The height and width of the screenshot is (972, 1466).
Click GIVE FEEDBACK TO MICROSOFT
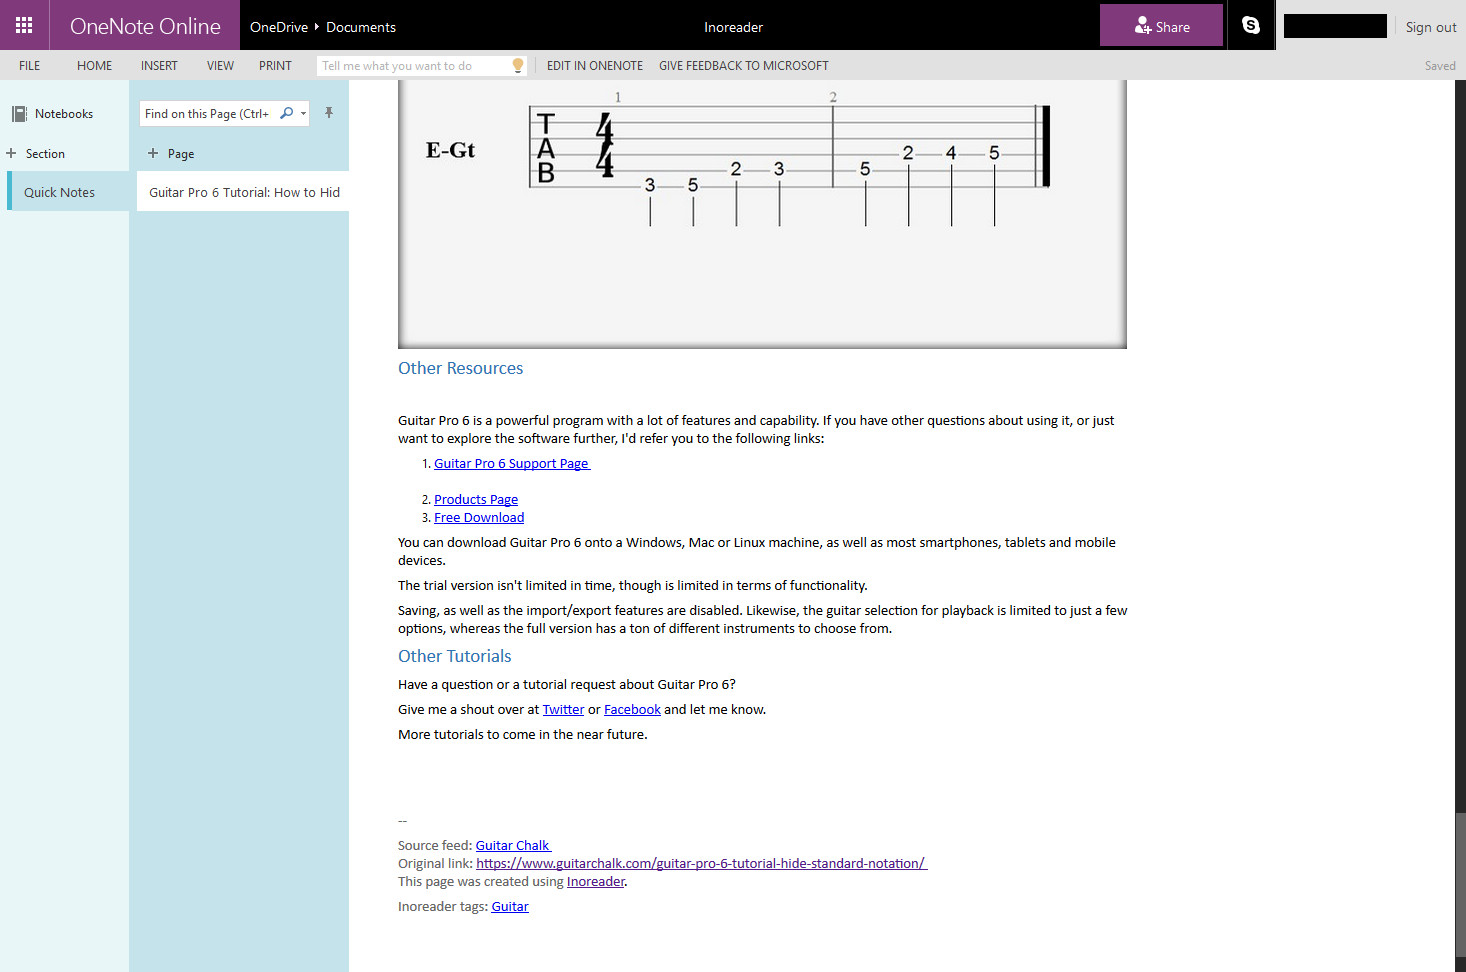coord(744,65)
